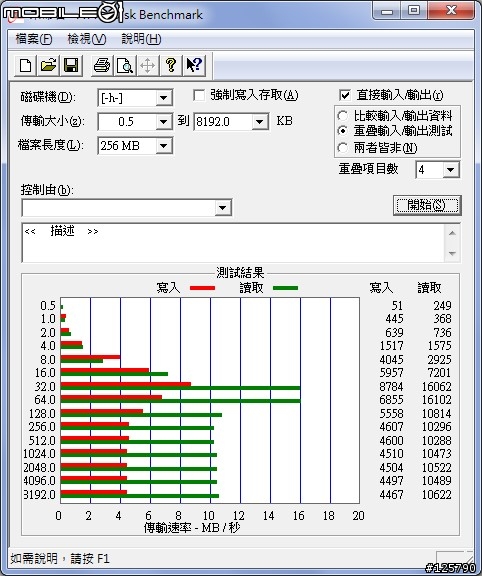
Task: Uncheck the 直接輸入/輸出 checkbox
Action: (x=345, y=96)
